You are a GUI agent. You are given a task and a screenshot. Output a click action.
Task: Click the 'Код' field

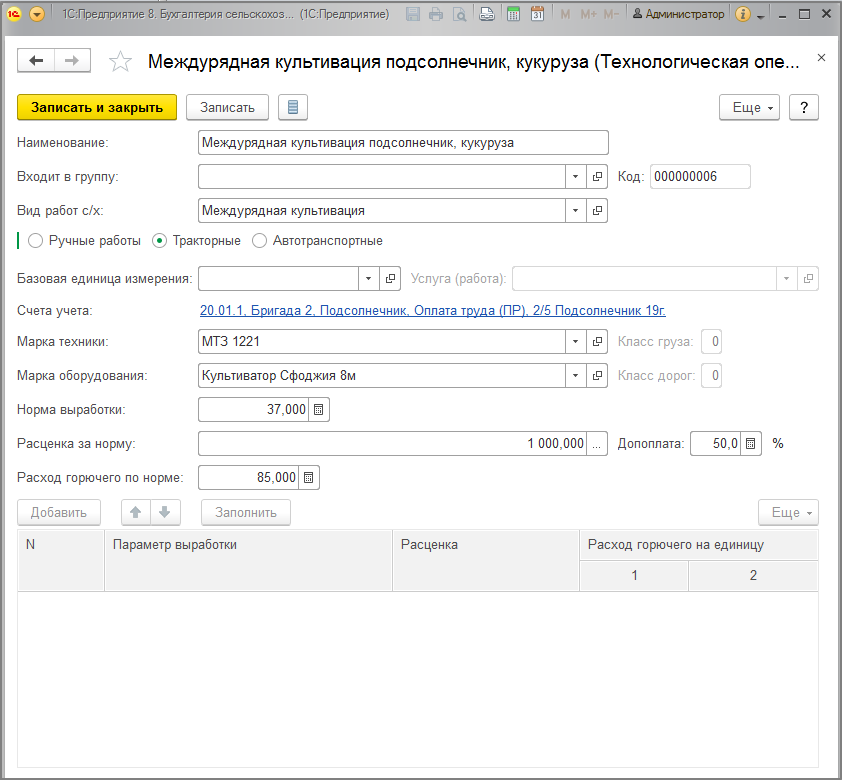pyautogui.click(x=700, y=177)
